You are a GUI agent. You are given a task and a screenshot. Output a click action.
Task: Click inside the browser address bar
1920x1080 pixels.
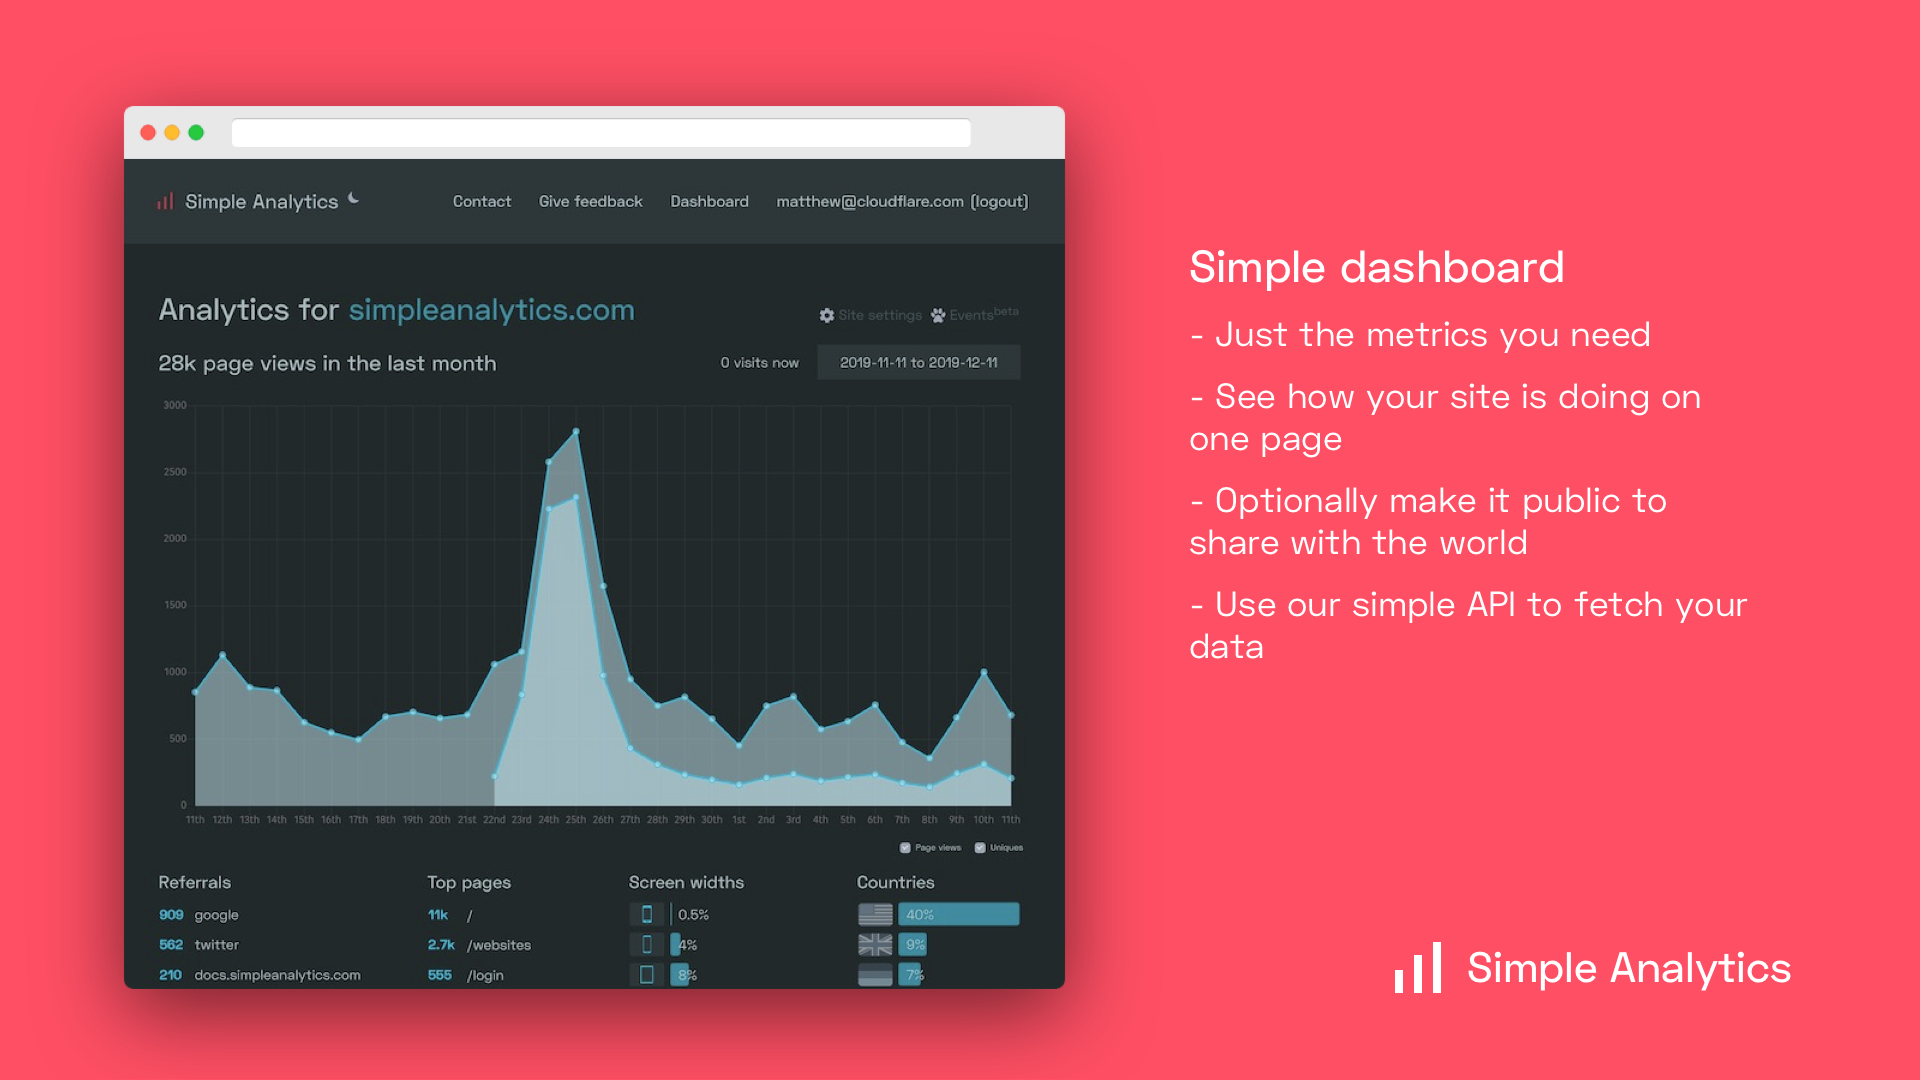tap(600, 133)
